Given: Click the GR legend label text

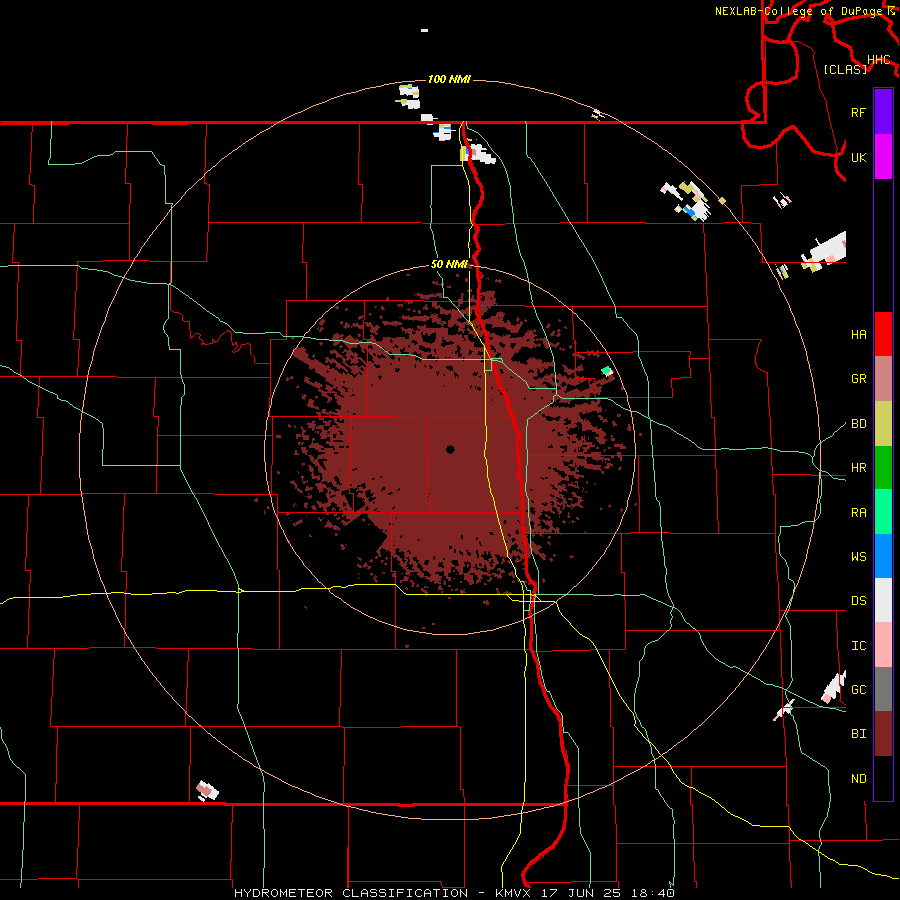Looking at the screenshot, I should click(x=858, y=379).
